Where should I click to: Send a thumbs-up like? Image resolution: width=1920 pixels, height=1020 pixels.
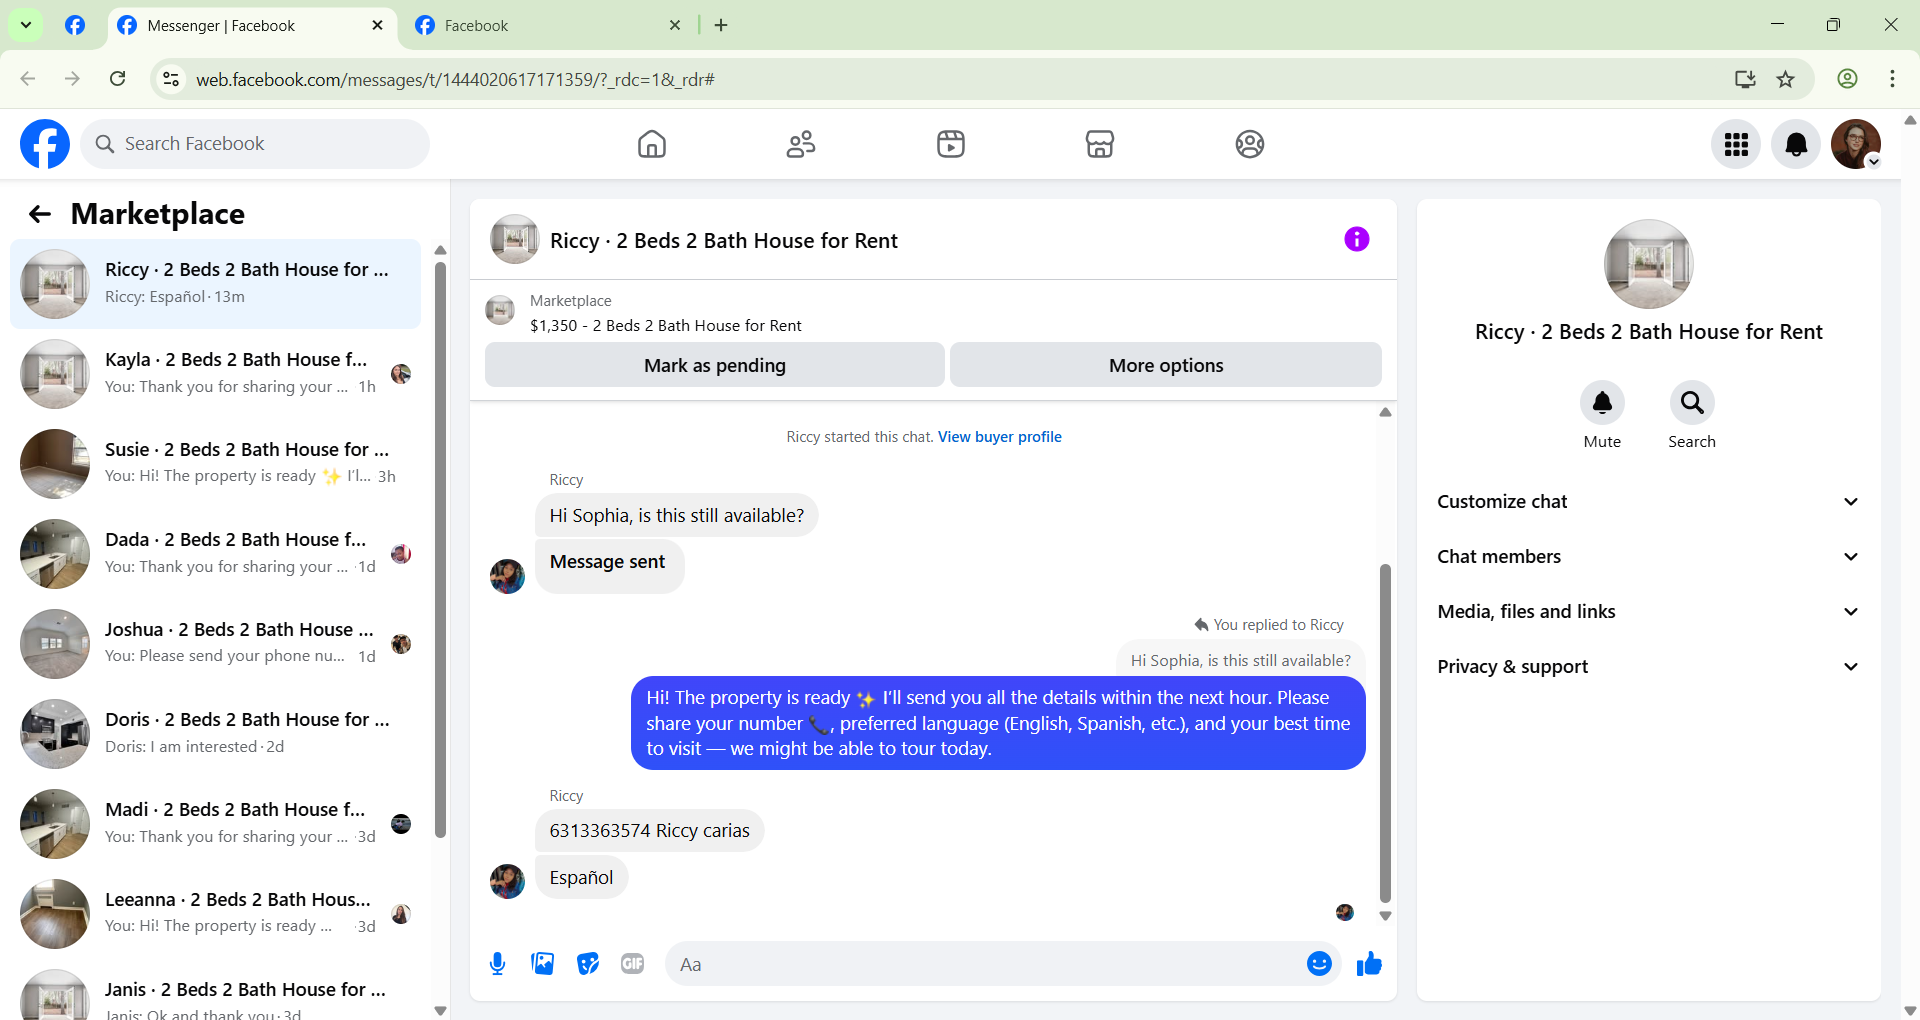(1369, 964)
